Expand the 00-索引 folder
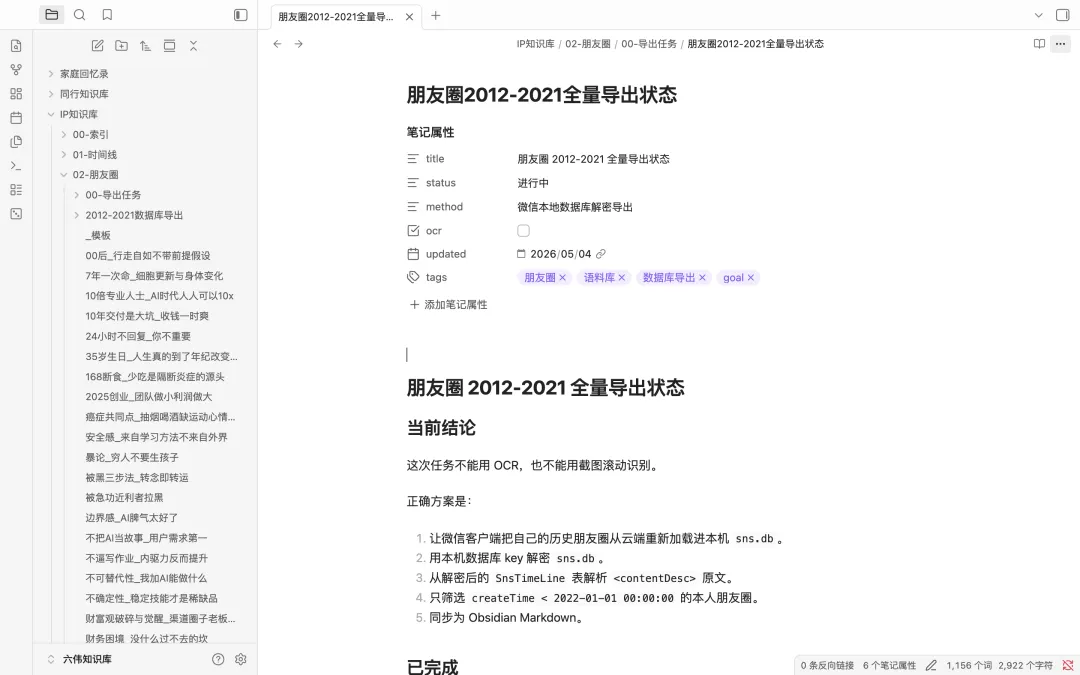 click(63, 134)
